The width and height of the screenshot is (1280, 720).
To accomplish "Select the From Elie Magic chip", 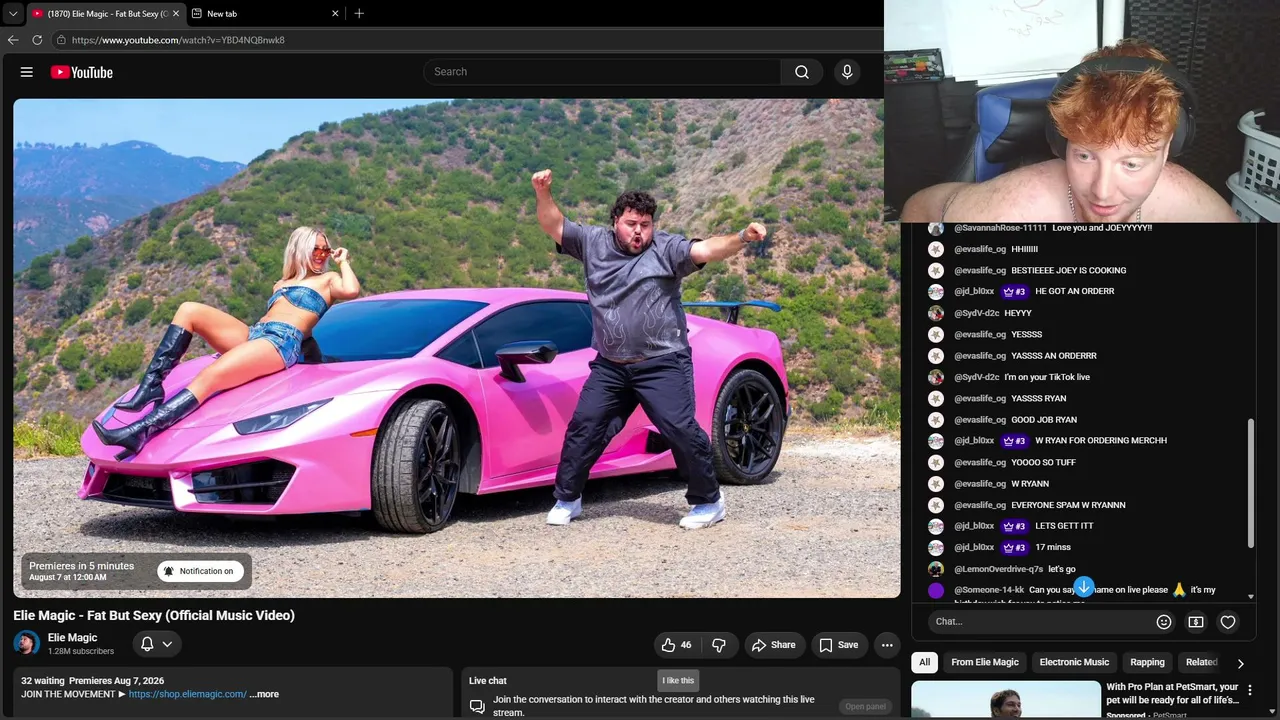I will point(985,662).
